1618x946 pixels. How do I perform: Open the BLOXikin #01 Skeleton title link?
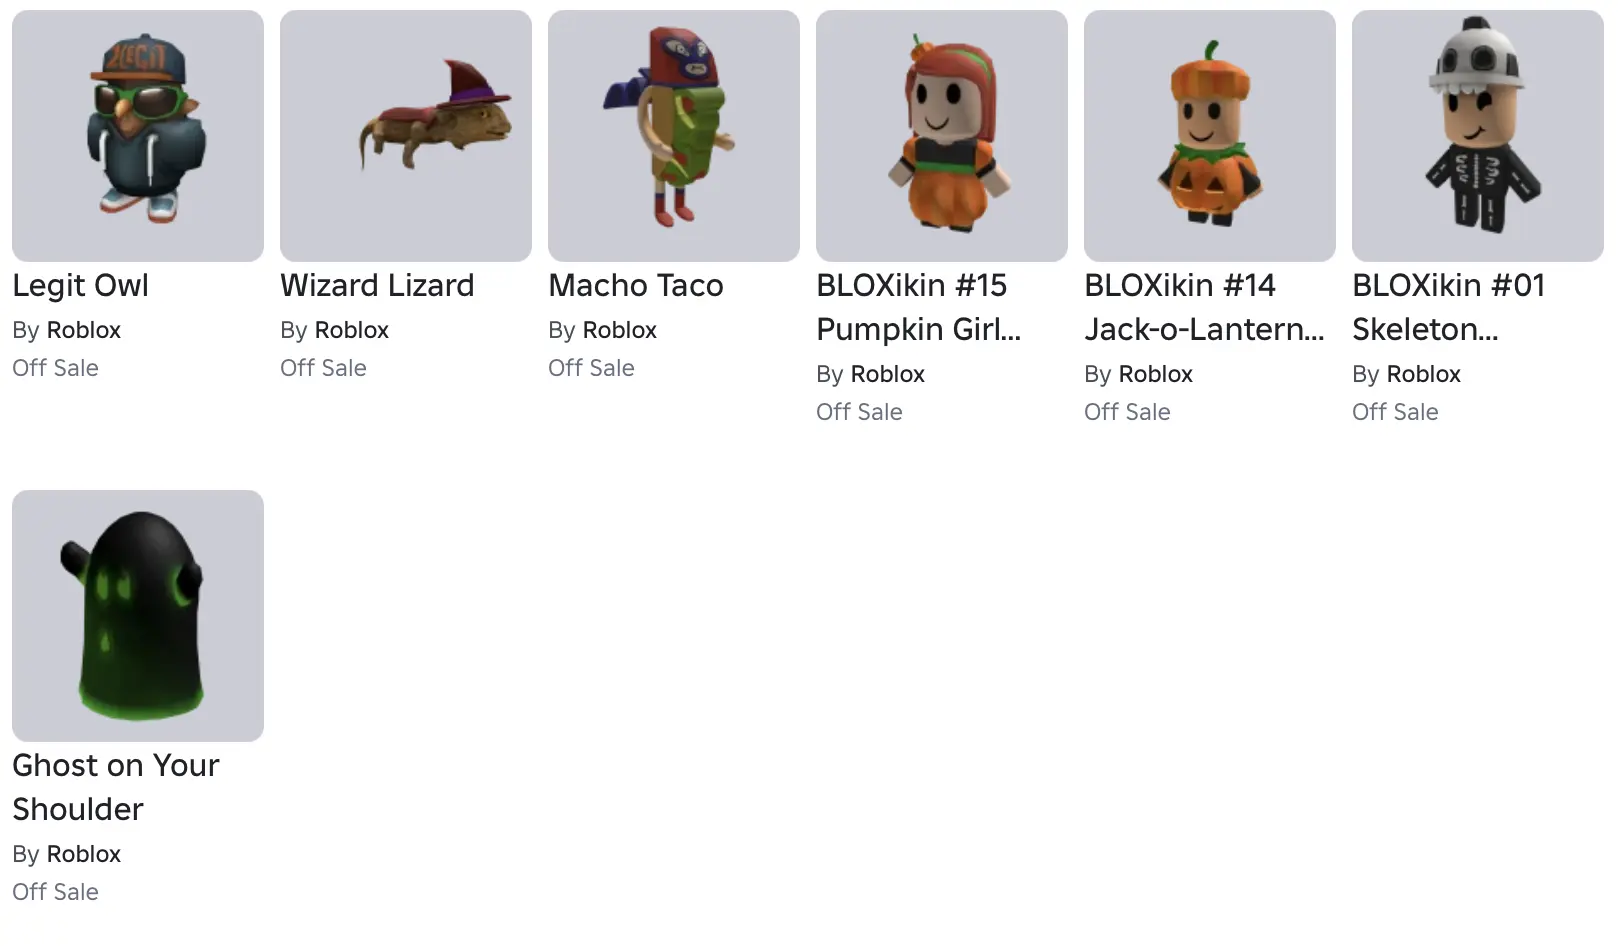[1448, 307]
